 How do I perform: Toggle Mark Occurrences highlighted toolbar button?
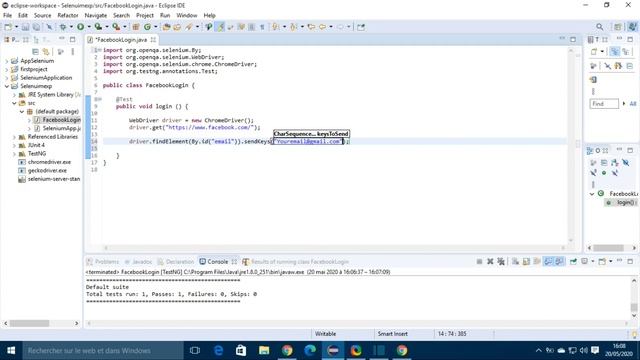221,27
